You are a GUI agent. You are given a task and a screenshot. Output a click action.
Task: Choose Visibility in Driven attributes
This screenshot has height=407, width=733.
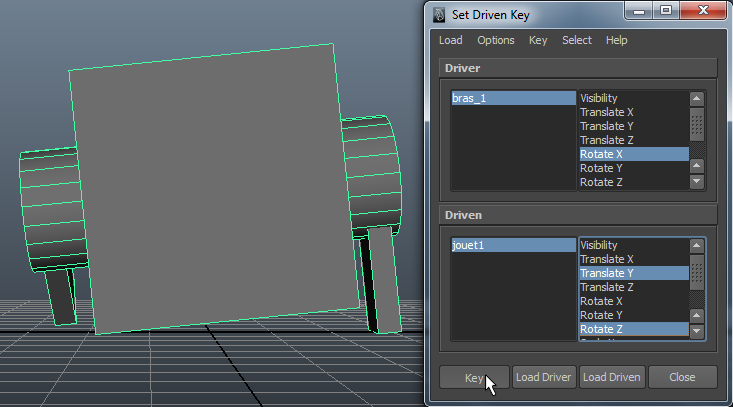[599, 245]
